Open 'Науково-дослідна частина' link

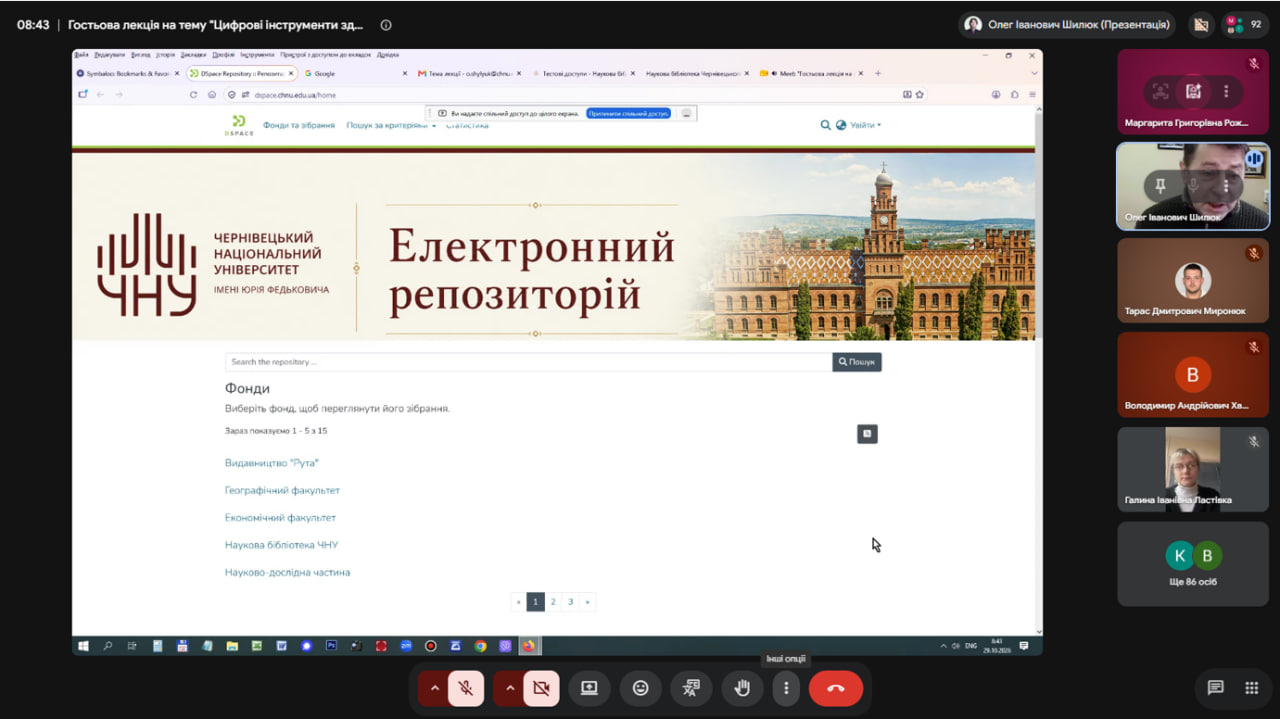click(x=288, y=573)
